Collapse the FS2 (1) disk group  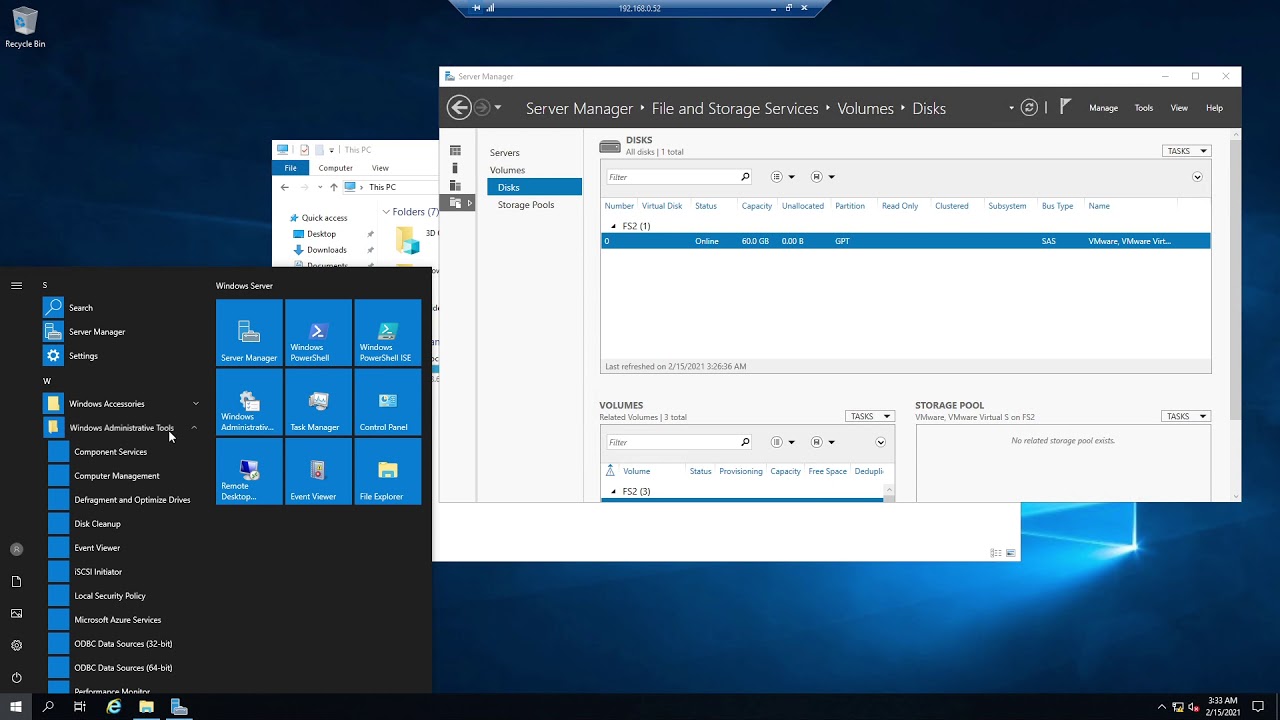coord(614,226)
